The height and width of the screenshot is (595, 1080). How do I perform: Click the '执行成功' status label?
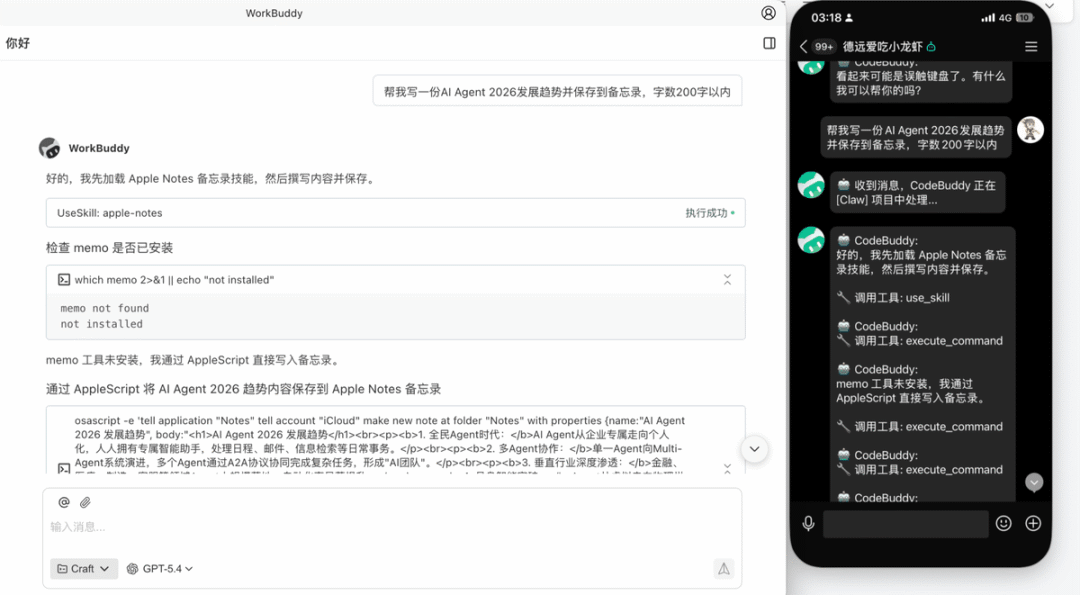706,213
